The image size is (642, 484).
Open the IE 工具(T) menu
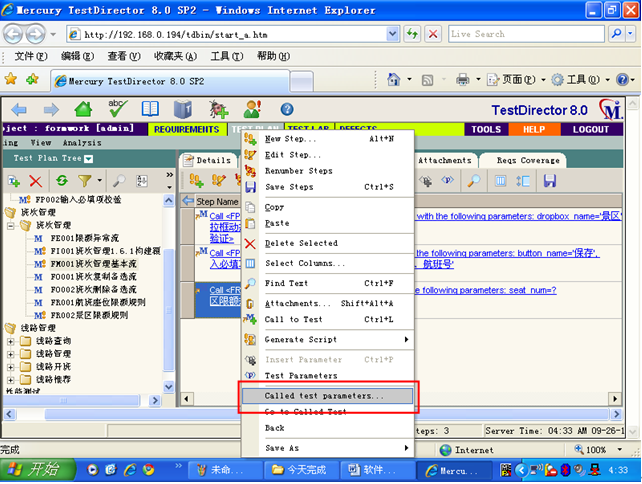click(226, 56)
